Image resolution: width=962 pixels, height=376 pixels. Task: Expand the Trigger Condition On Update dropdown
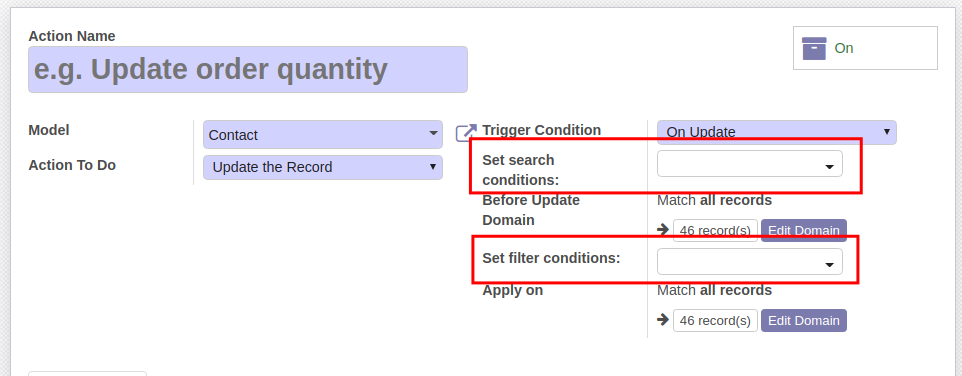777,132
